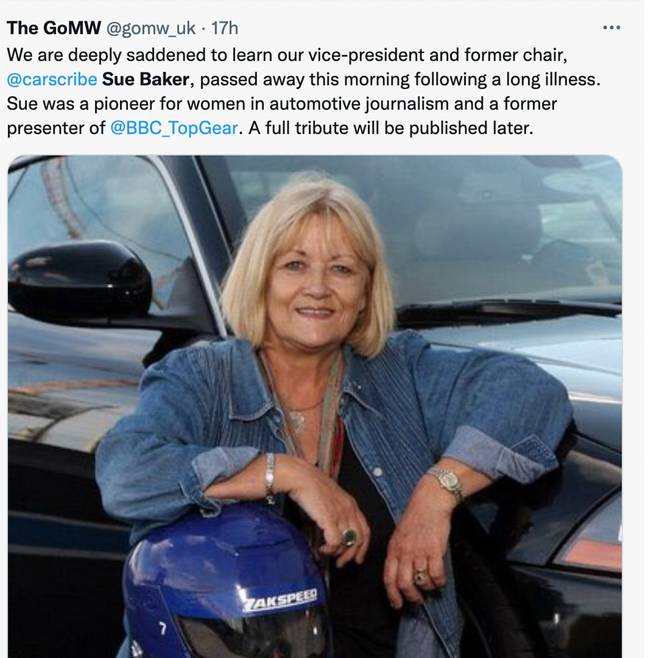Image resolution: width=648 pixels, height=658 pixels.
Task: Open The GoMW profile via display name
Action: pyautogui.click(x=54, y=28)
